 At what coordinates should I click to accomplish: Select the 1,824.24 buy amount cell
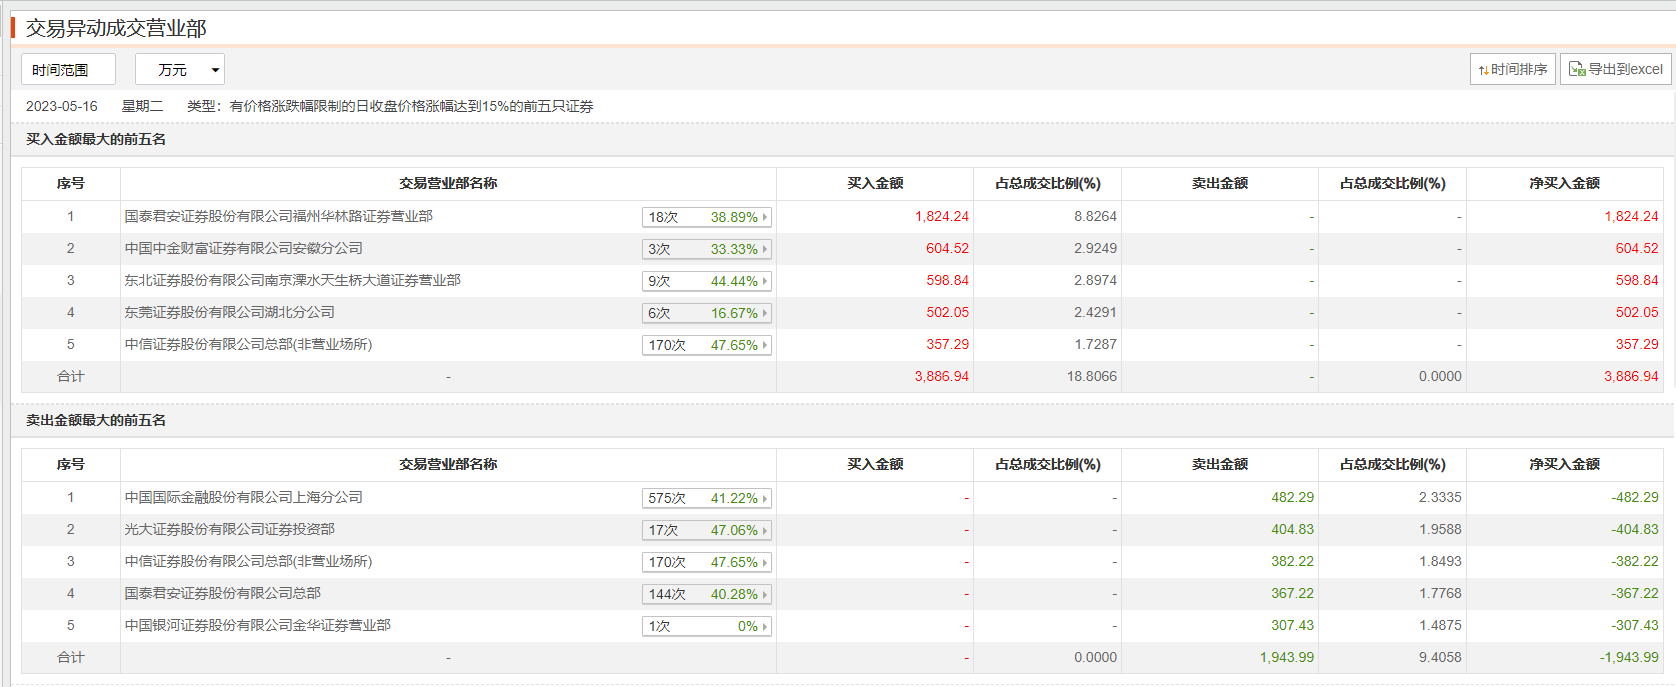pos(942,216)
